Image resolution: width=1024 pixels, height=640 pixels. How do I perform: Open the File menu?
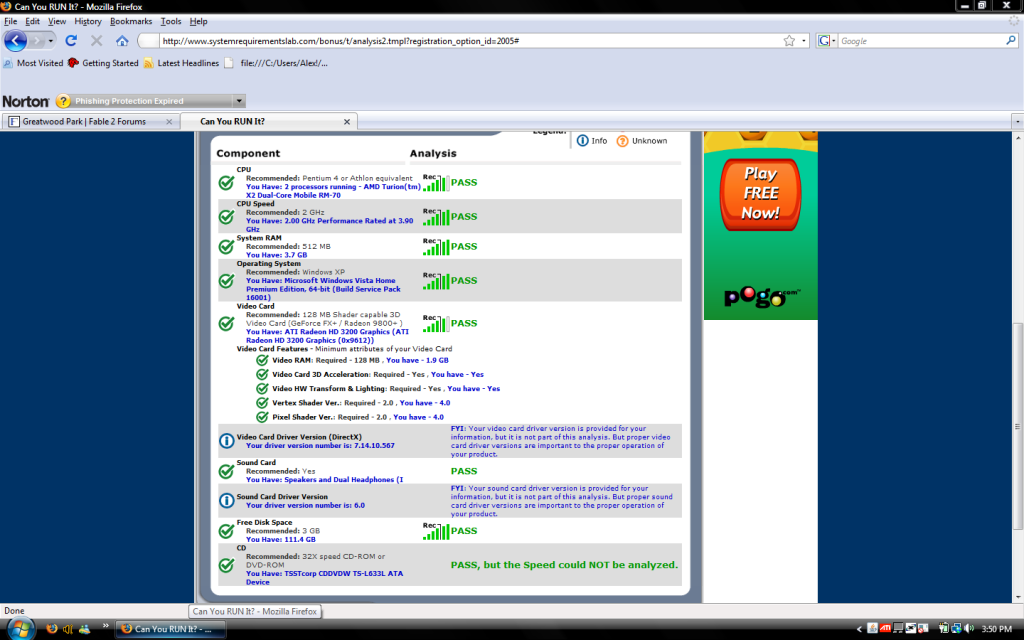(x=10, y=22)
